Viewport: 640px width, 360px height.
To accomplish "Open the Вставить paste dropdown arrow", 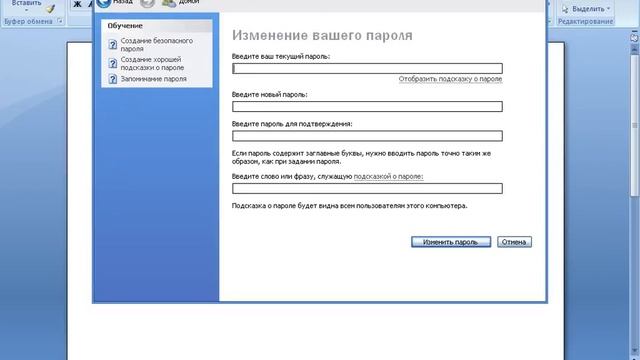I will tap(26, 10).
